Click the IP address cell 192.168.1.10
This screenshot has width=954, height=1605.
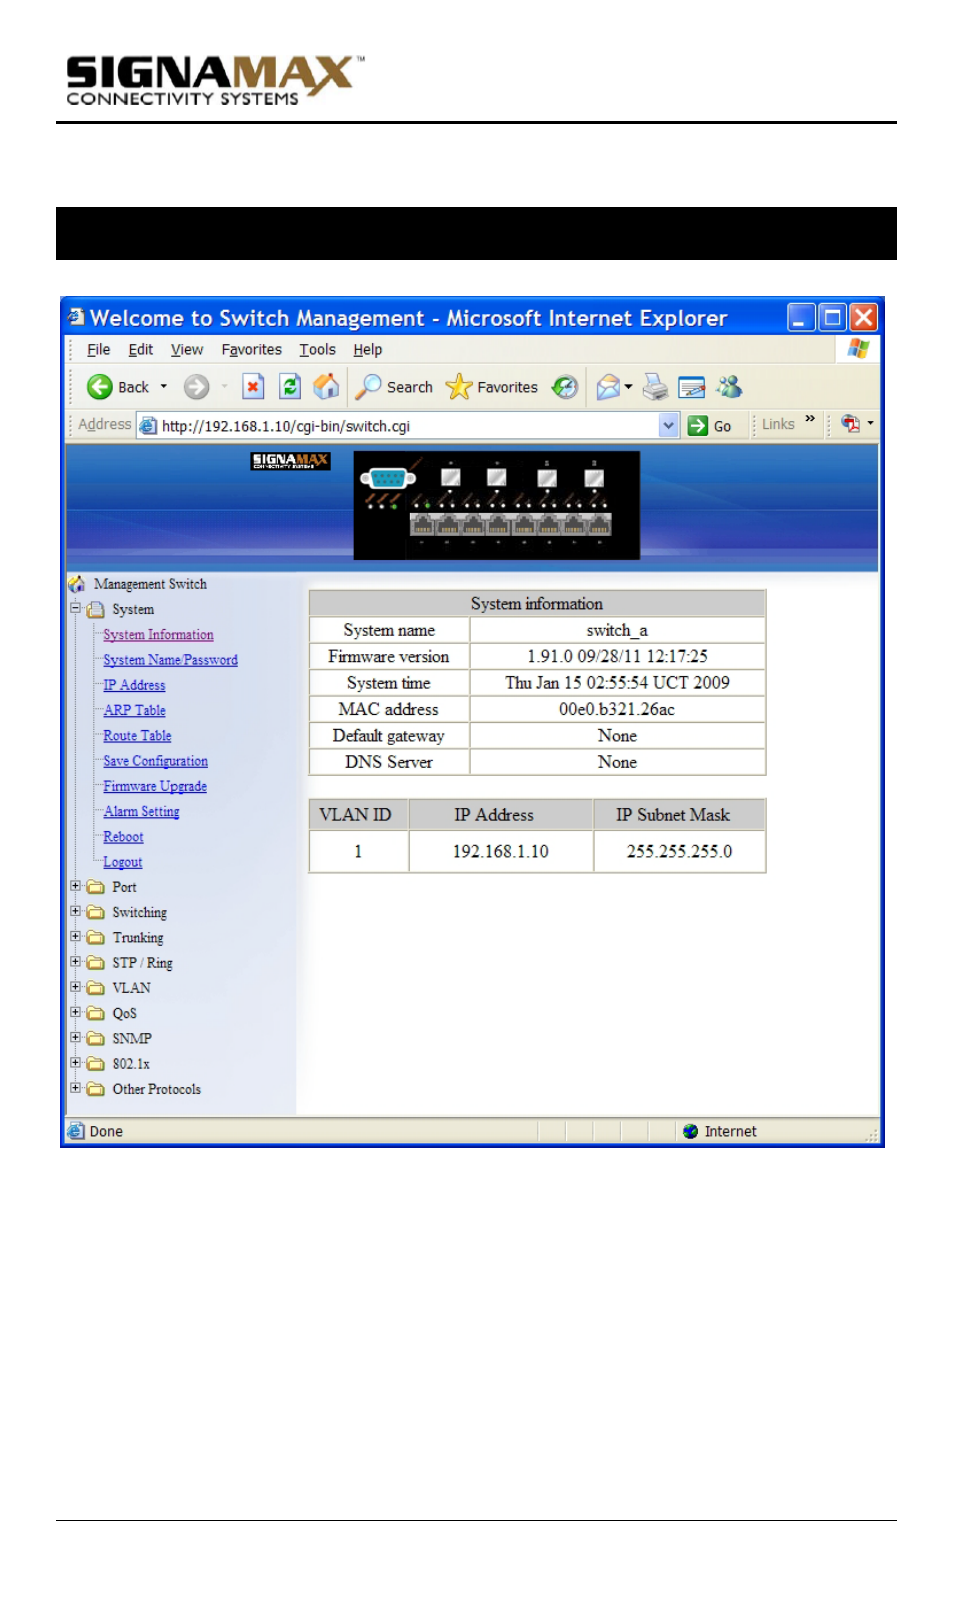click(x=501, y=851)
